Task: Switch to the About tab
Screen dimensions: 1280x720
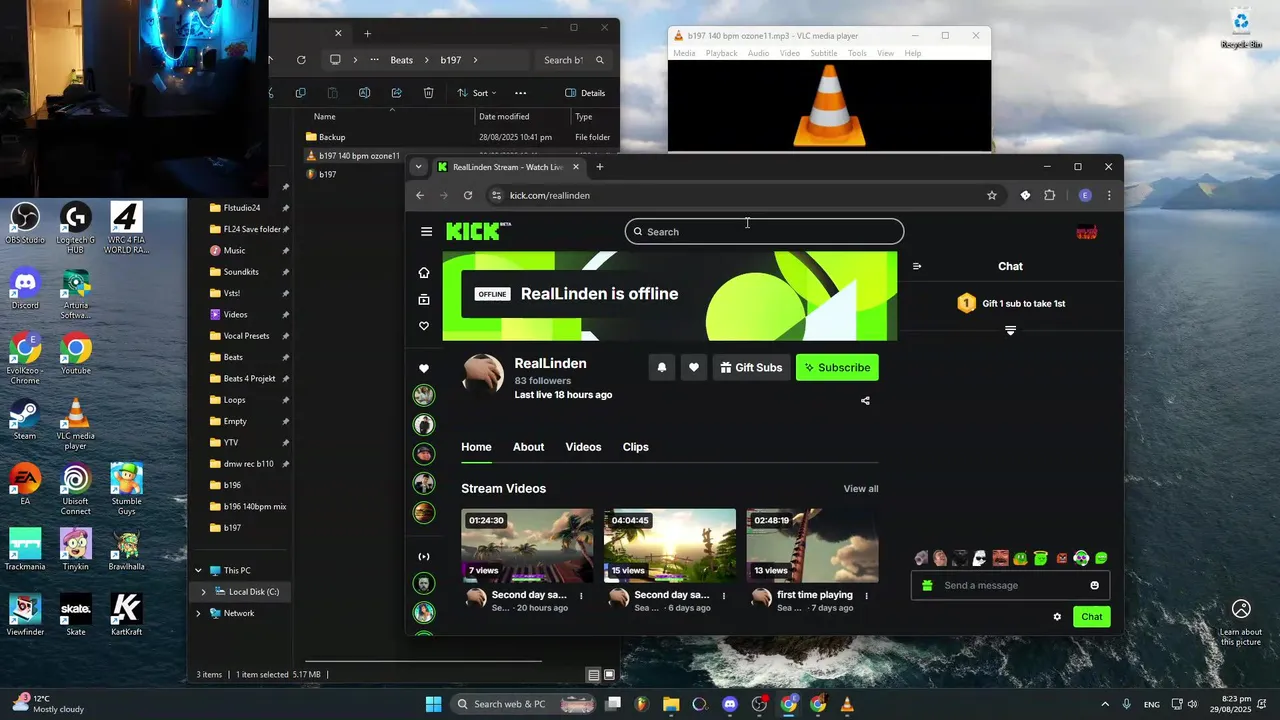Action: coord(529,447)
